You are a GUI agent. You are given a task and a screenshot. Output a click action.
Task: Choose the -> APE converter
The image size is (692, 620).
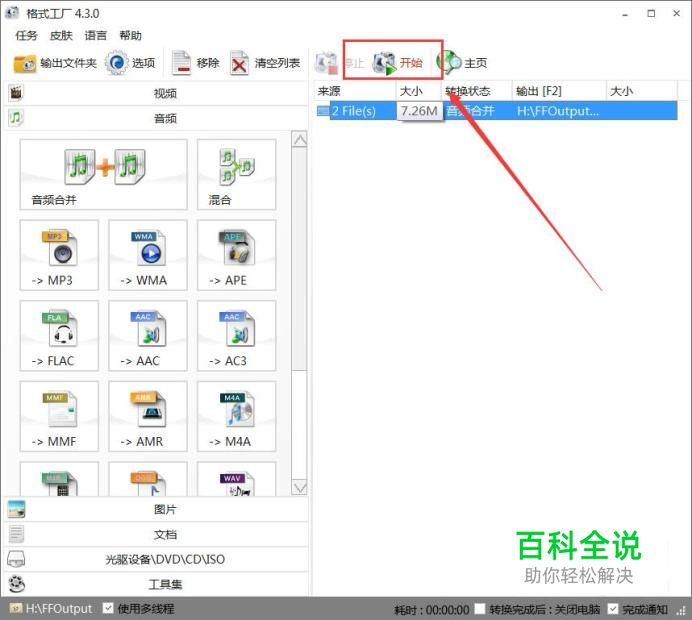coord(237,255)
